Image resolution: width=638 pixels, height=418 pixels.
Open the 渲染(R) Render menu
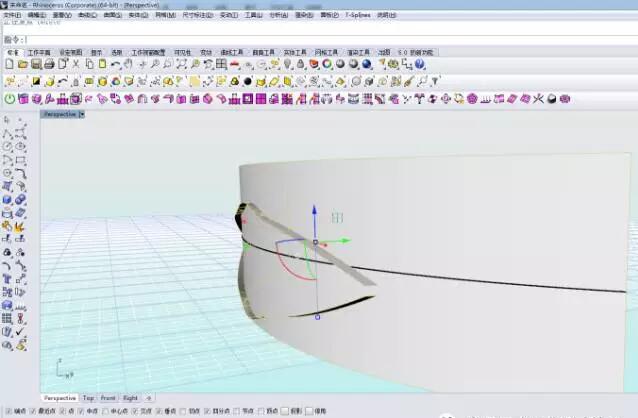click(304, 15)
